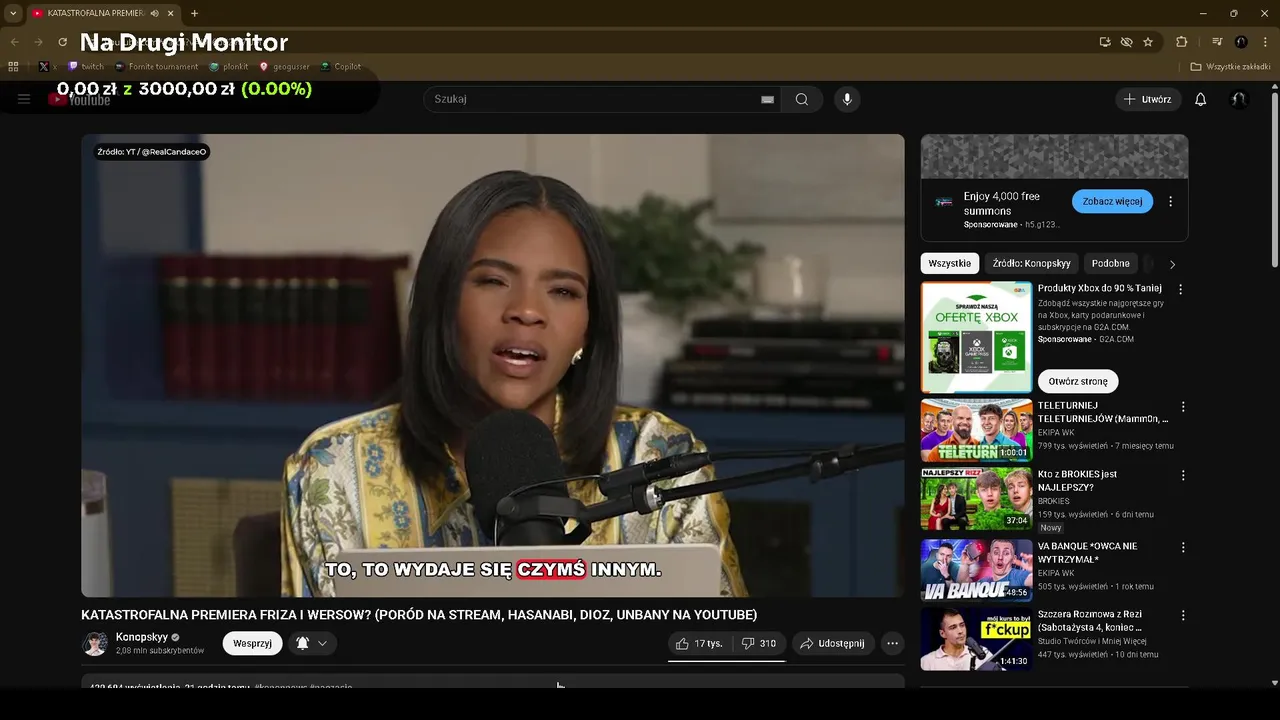The image size is (1280, 720).
Task: Open options for VA BANQUE video
Action: 1183,547
